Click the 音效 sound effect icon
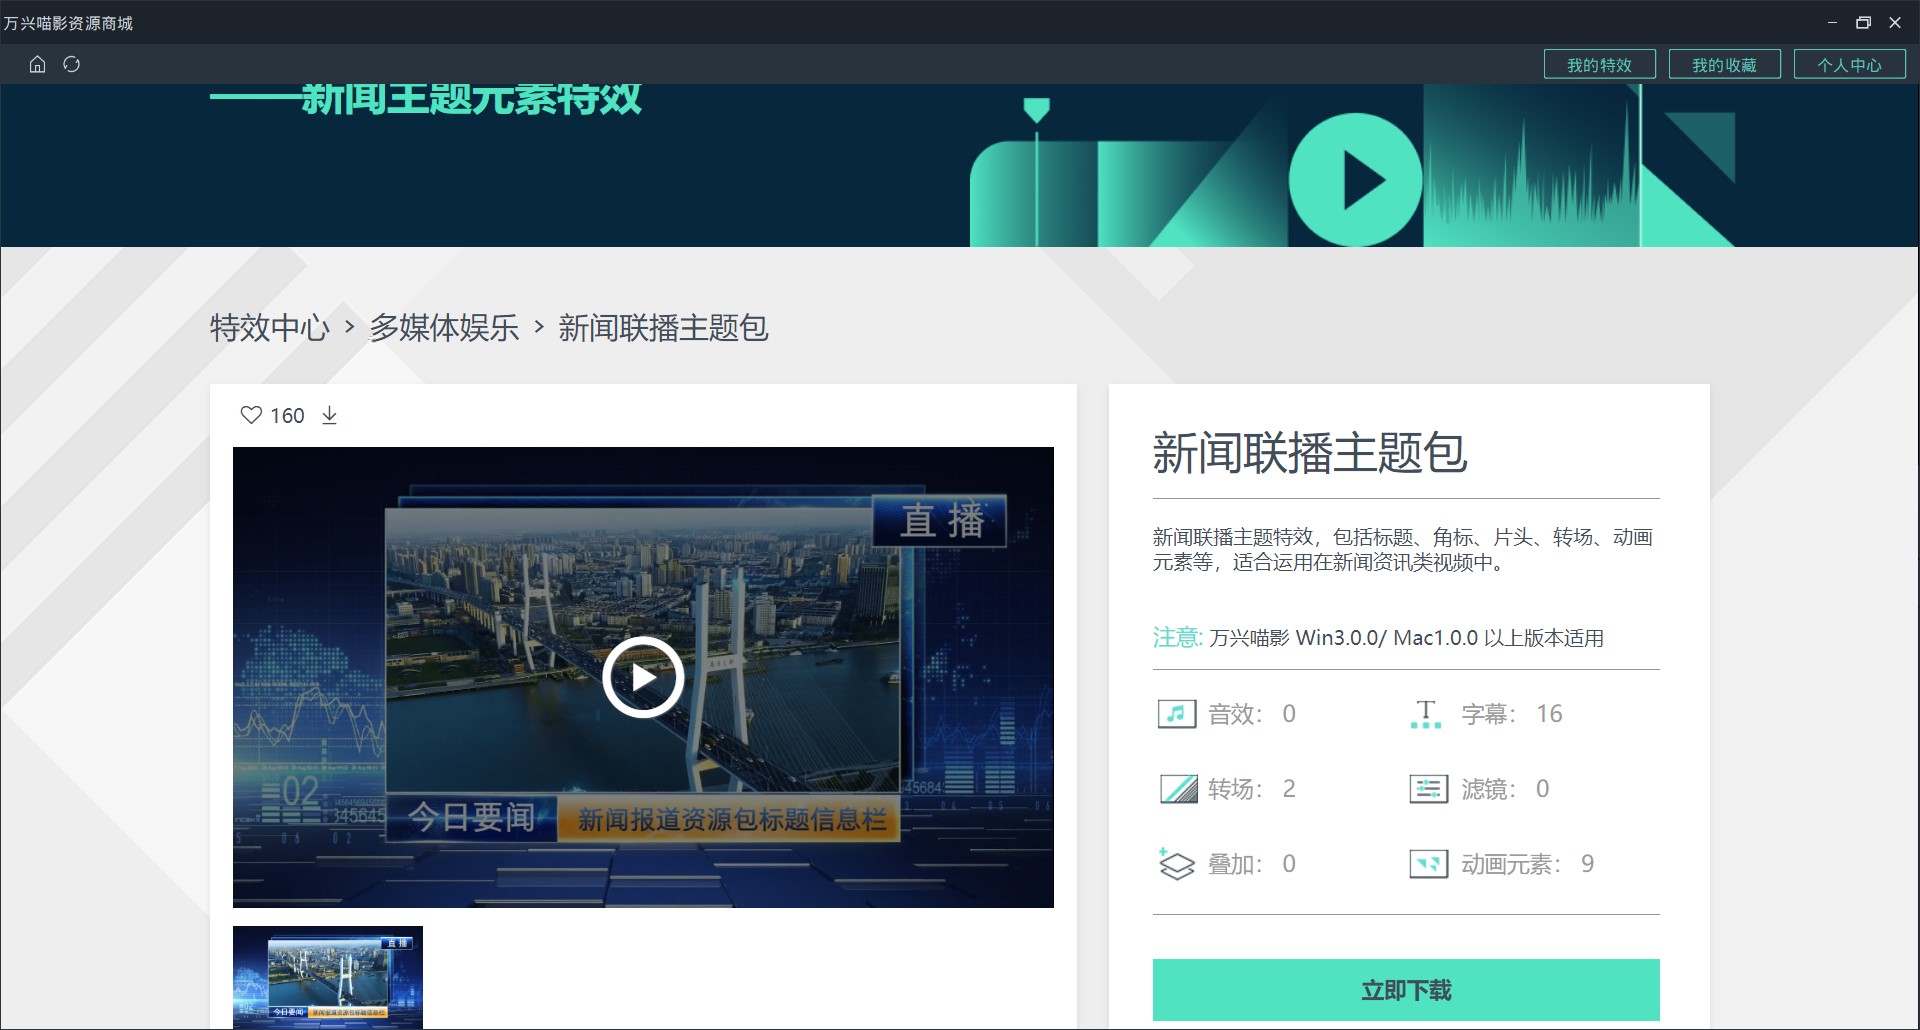The height and width of the screenshot is (1030, 1920). coord(1177,714)
